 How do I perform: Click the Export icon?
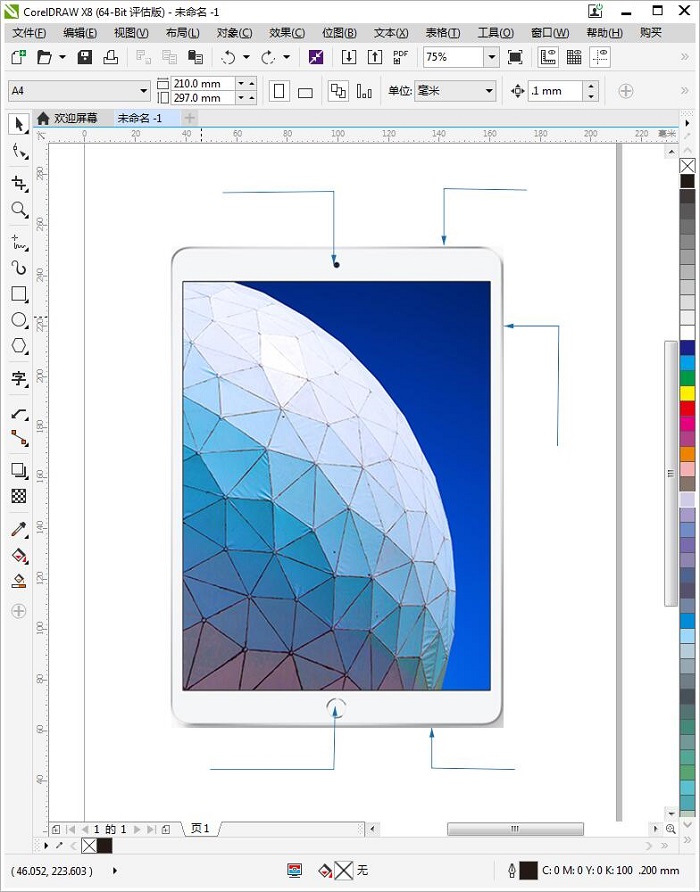pos(374,57)
